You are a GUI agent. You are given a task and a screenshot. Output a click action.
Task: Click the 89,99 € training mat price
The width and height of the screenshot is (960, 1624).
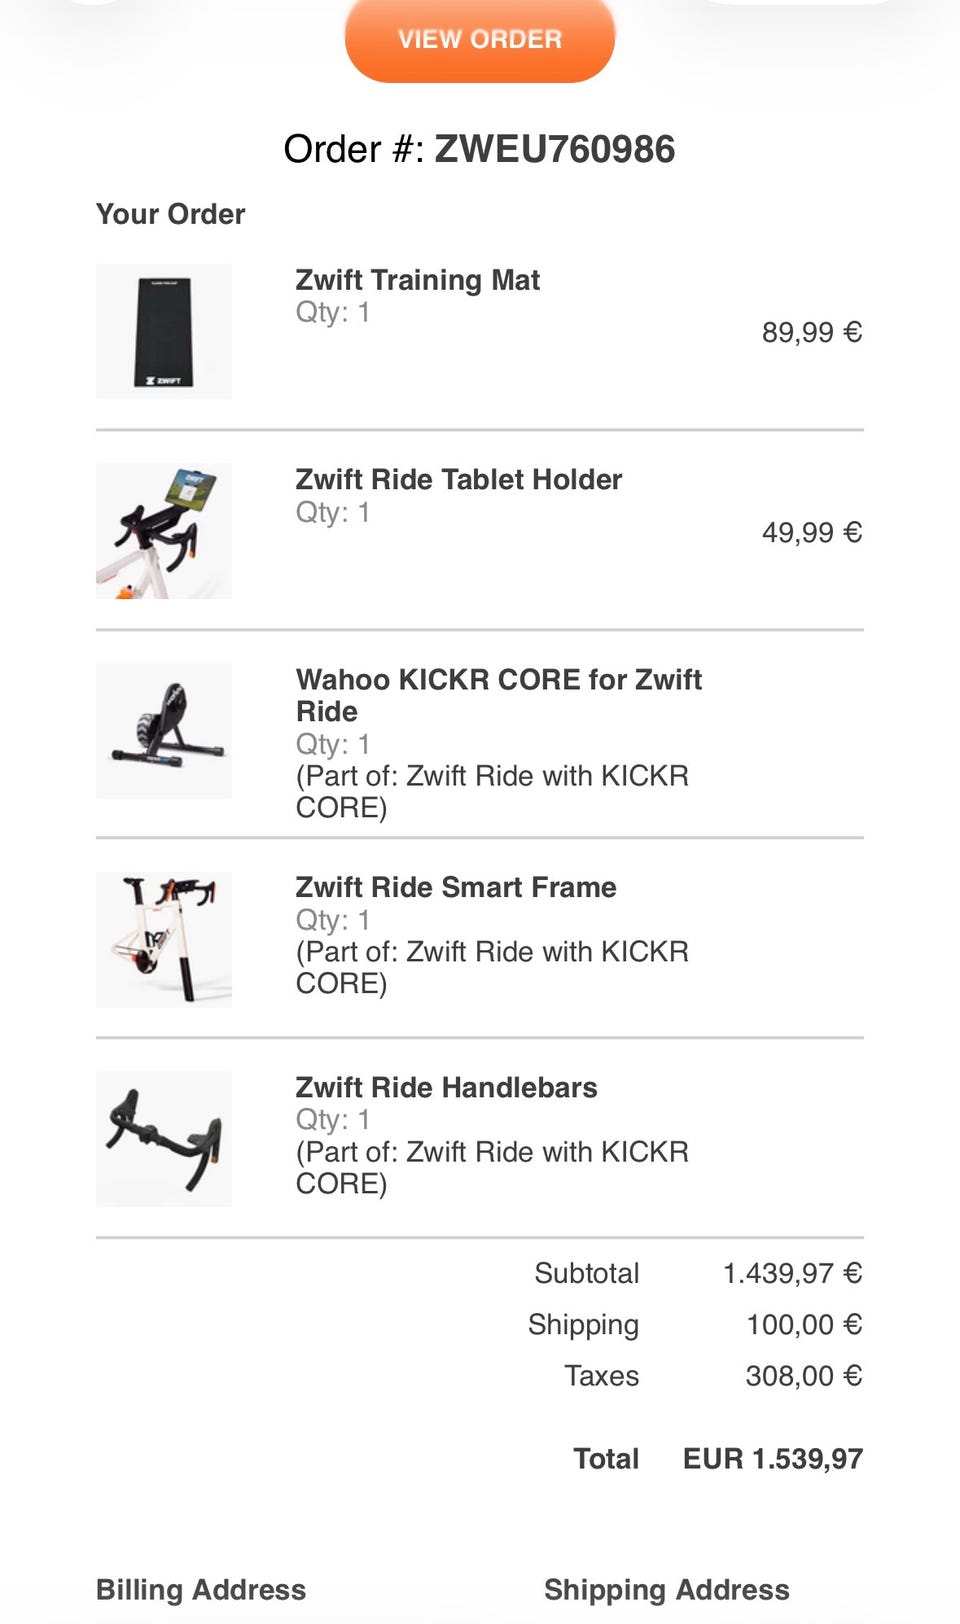[x=811, y=332]
